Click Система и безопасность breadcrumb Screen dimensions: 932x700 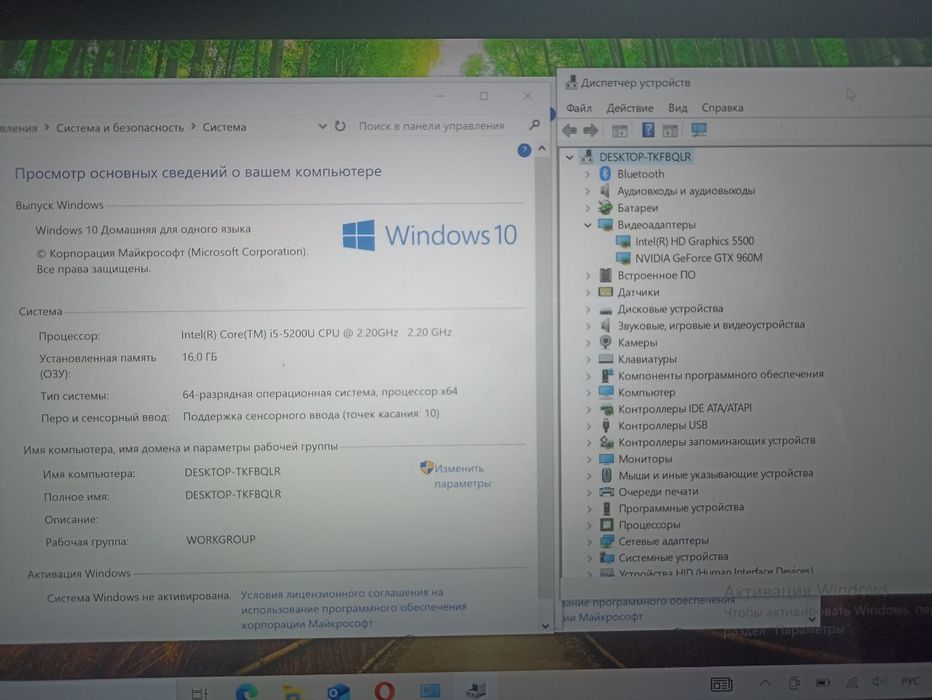pyautogui.click(x=120, y=127)
